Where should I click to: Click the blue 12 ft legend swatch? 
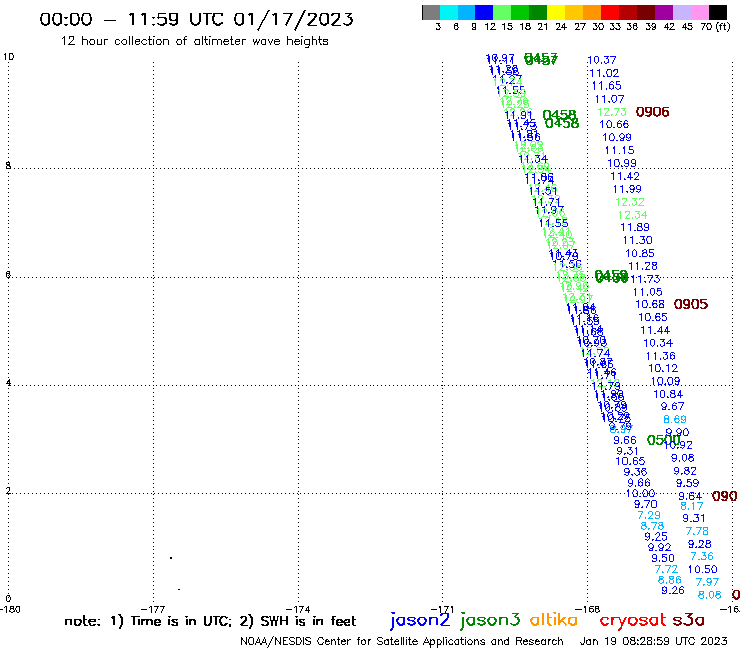pyautogui.click(x=484, y=12)
